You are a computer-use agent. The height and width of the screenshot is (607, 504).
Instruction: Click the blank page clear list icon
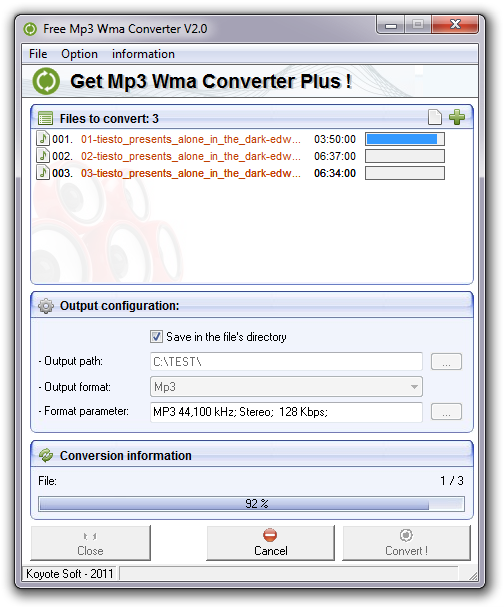click(x=435, y=117)
